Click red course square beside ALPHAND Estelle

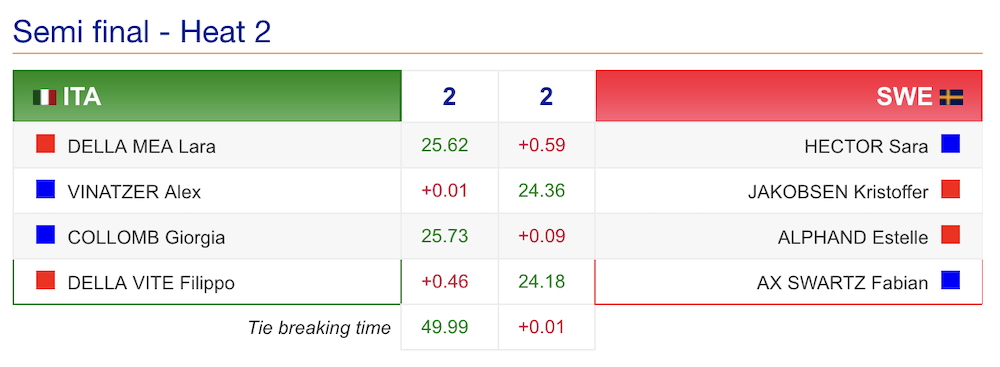pyautogui.click(x=950, y=234)
